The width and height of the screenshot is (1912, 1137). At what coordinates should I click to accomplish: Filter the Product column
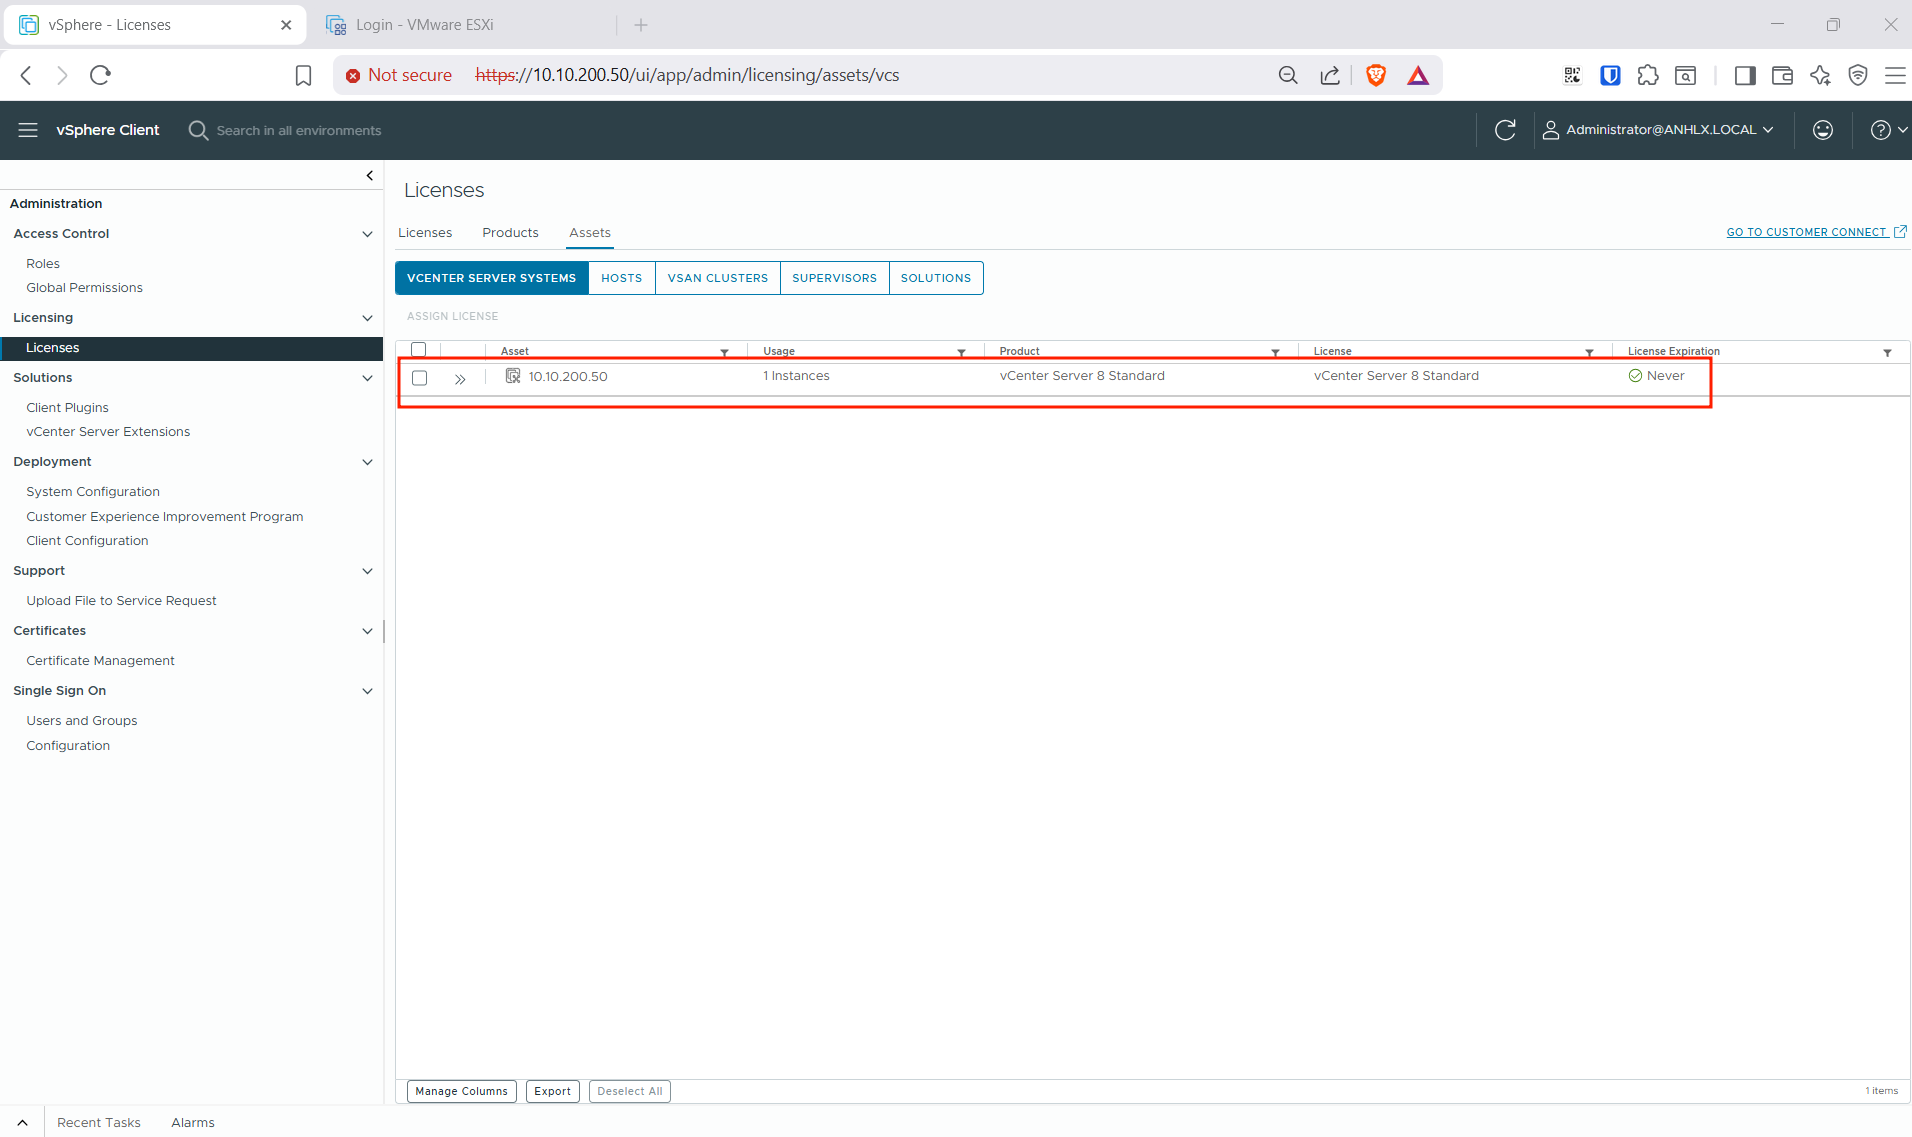tap(1275, 353)
